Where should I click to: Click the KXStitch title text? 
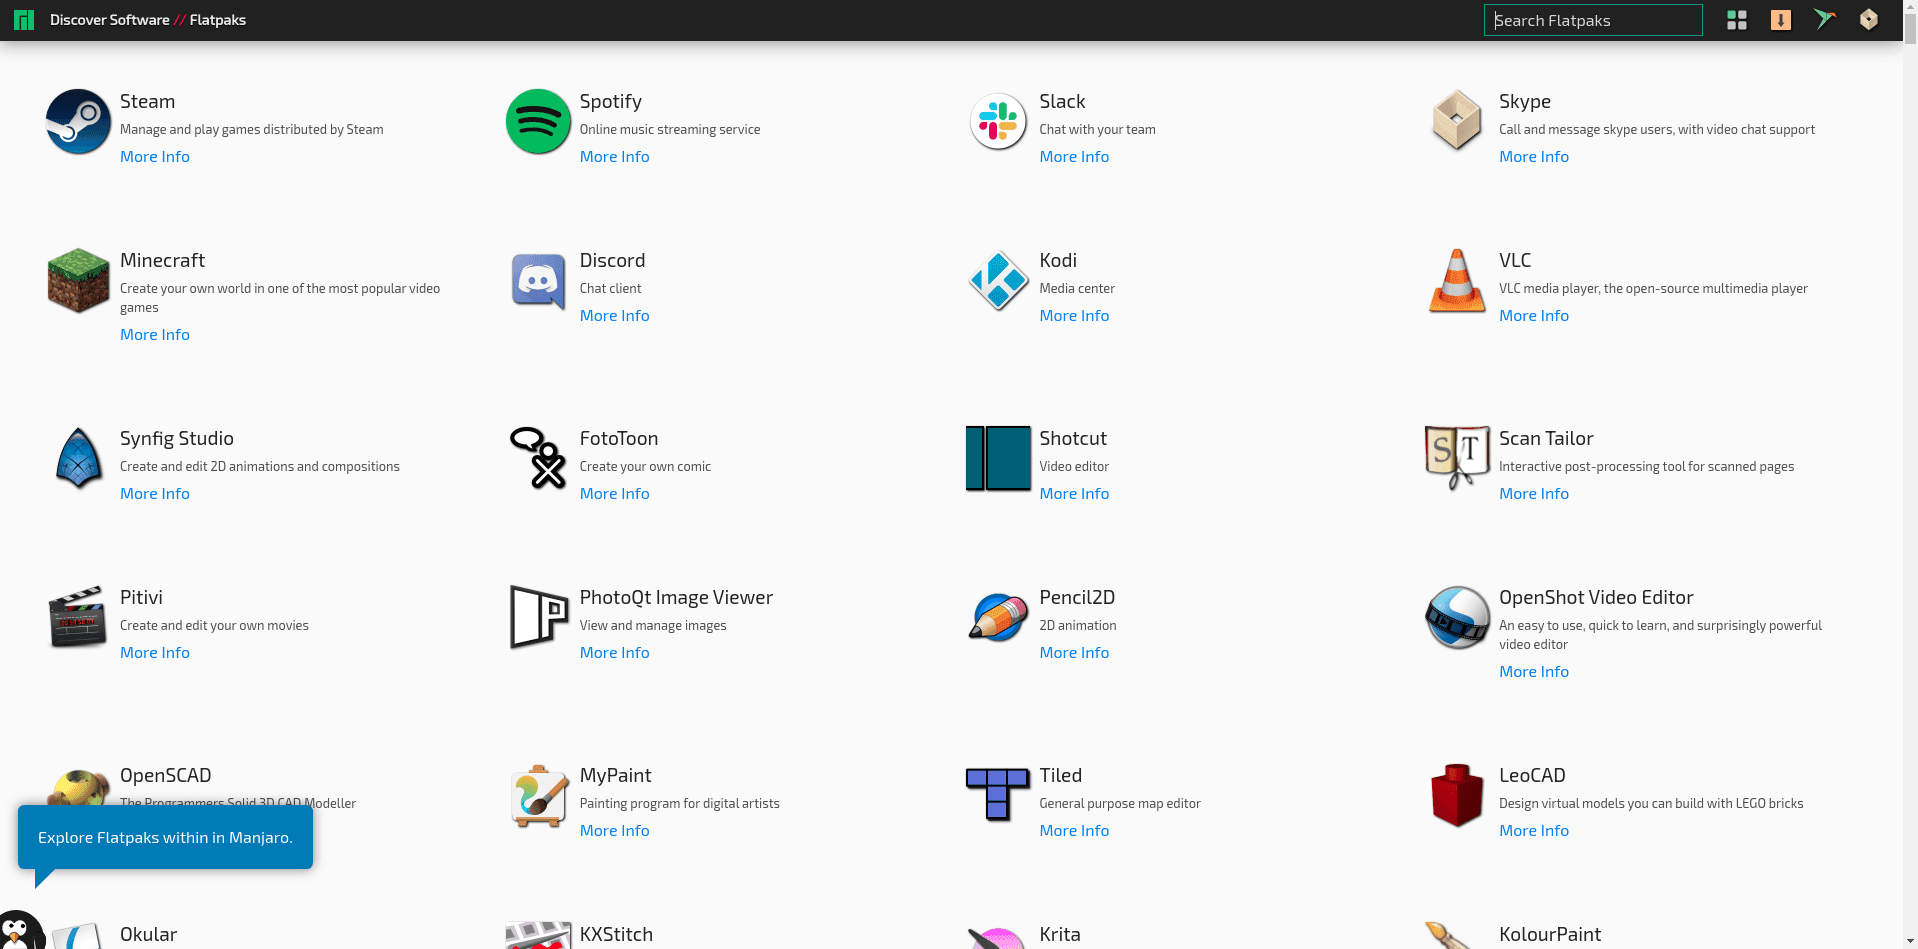pyautogui.click(x=616, y=935)
